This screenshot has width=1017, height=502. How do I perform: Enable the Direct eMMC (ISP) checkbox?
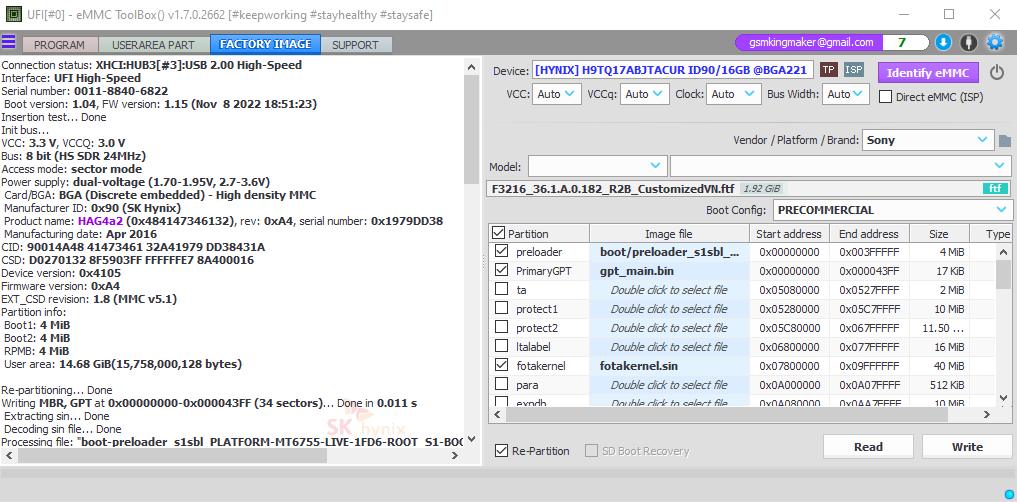885,97
